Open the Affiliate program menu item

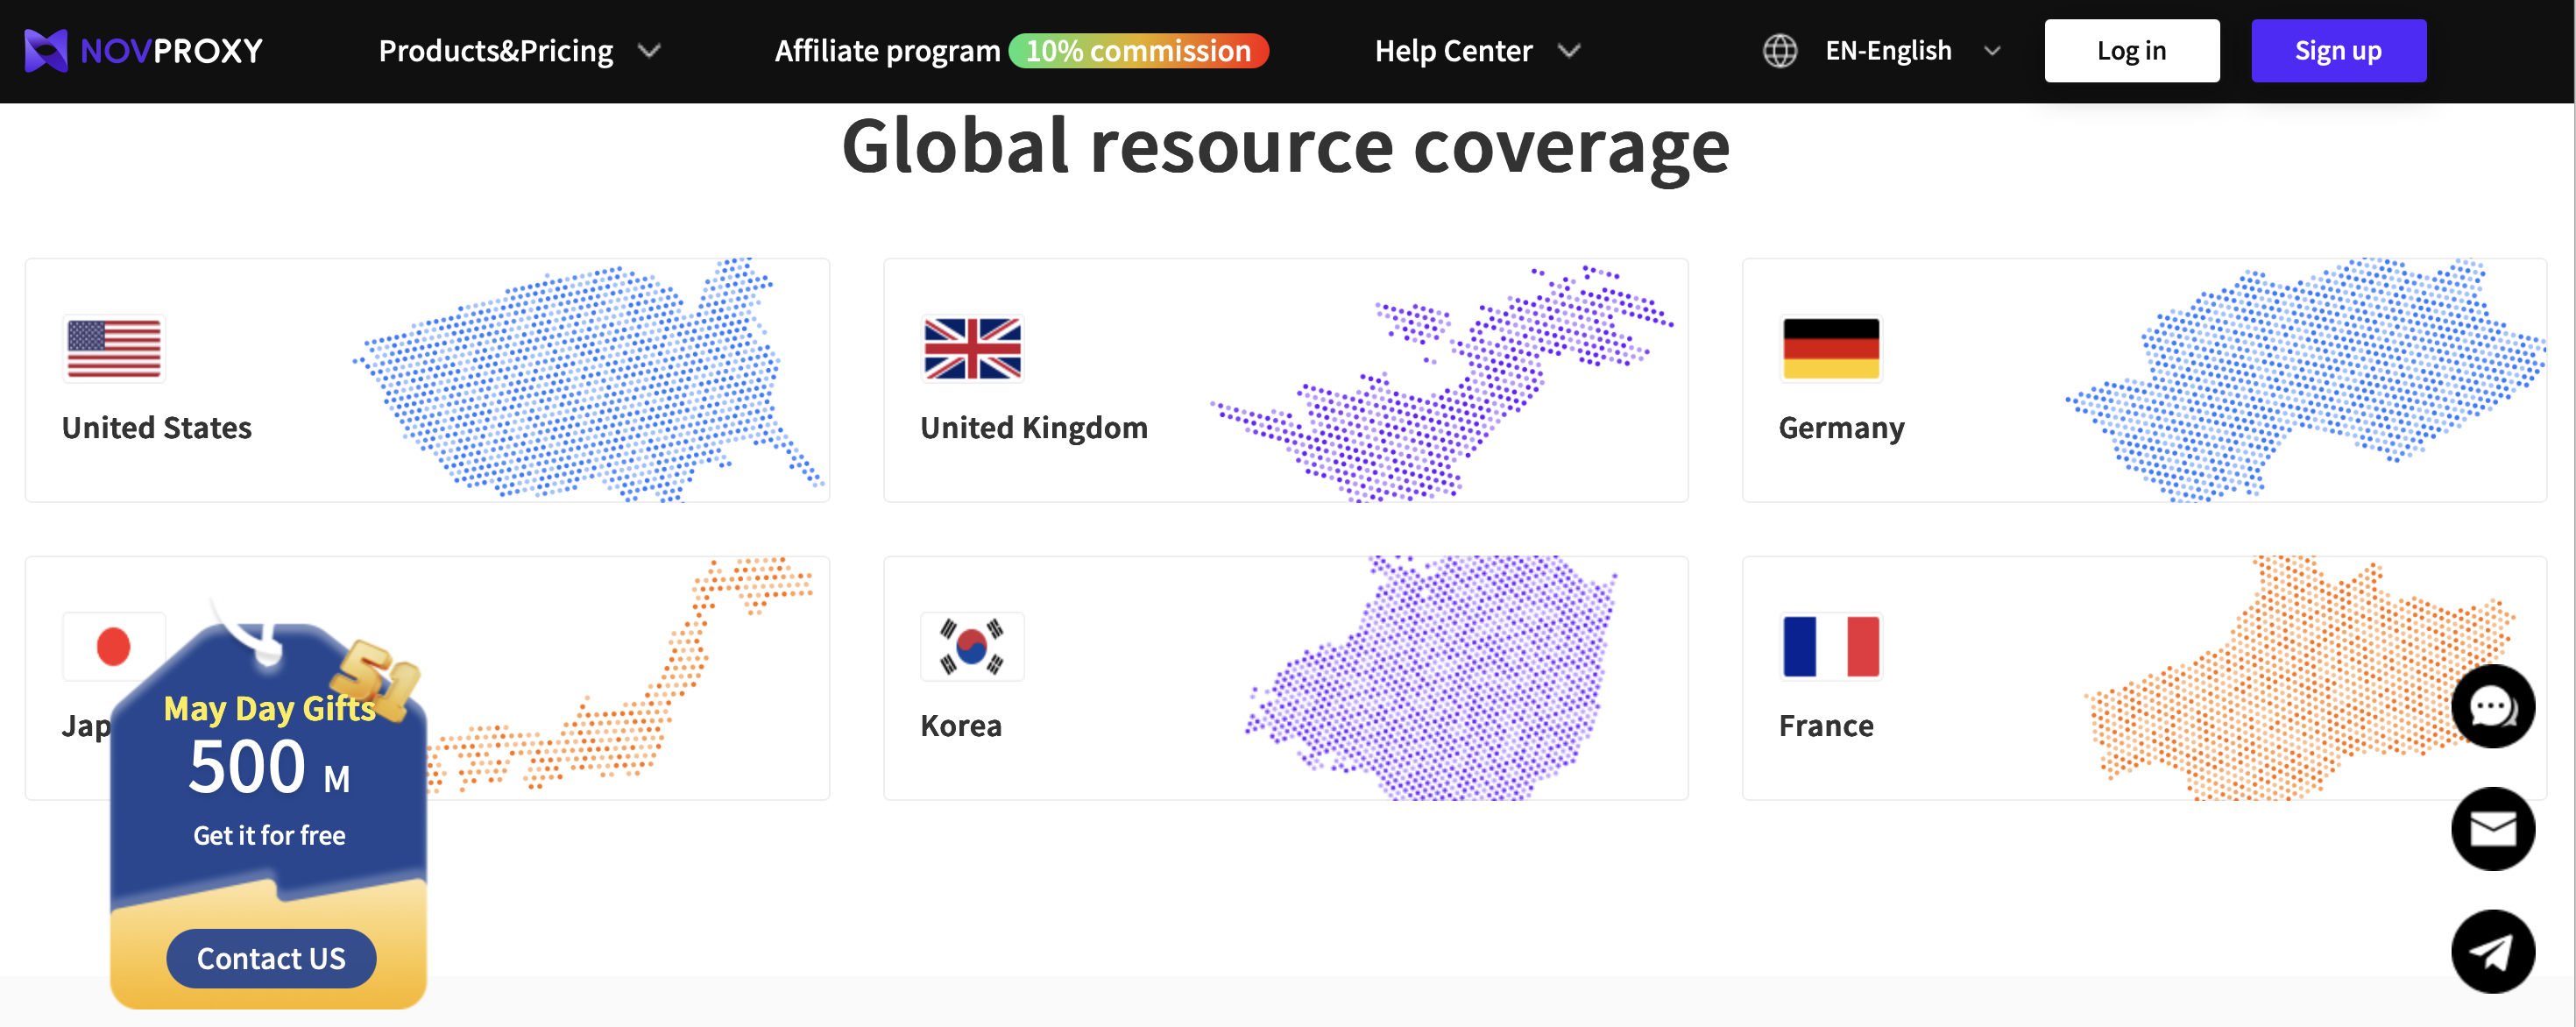click(x=887, y=51)
